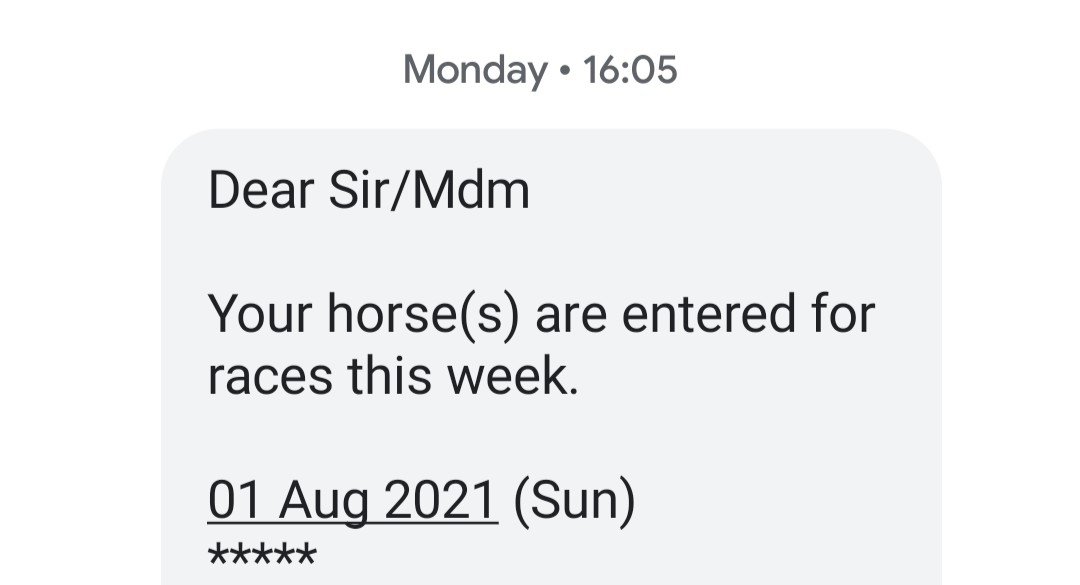Image resolution: width=1080 pixels, height=585 pixels.
Task: Tap the row of asterisks
Action: click(262, 555)
